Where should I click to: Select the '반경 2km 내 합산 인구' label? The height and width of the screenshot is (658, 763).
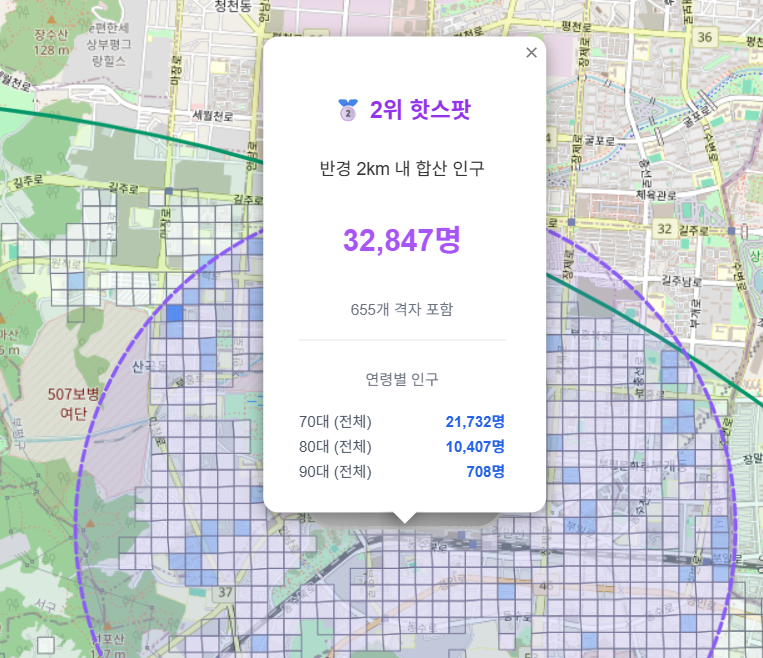402,168
